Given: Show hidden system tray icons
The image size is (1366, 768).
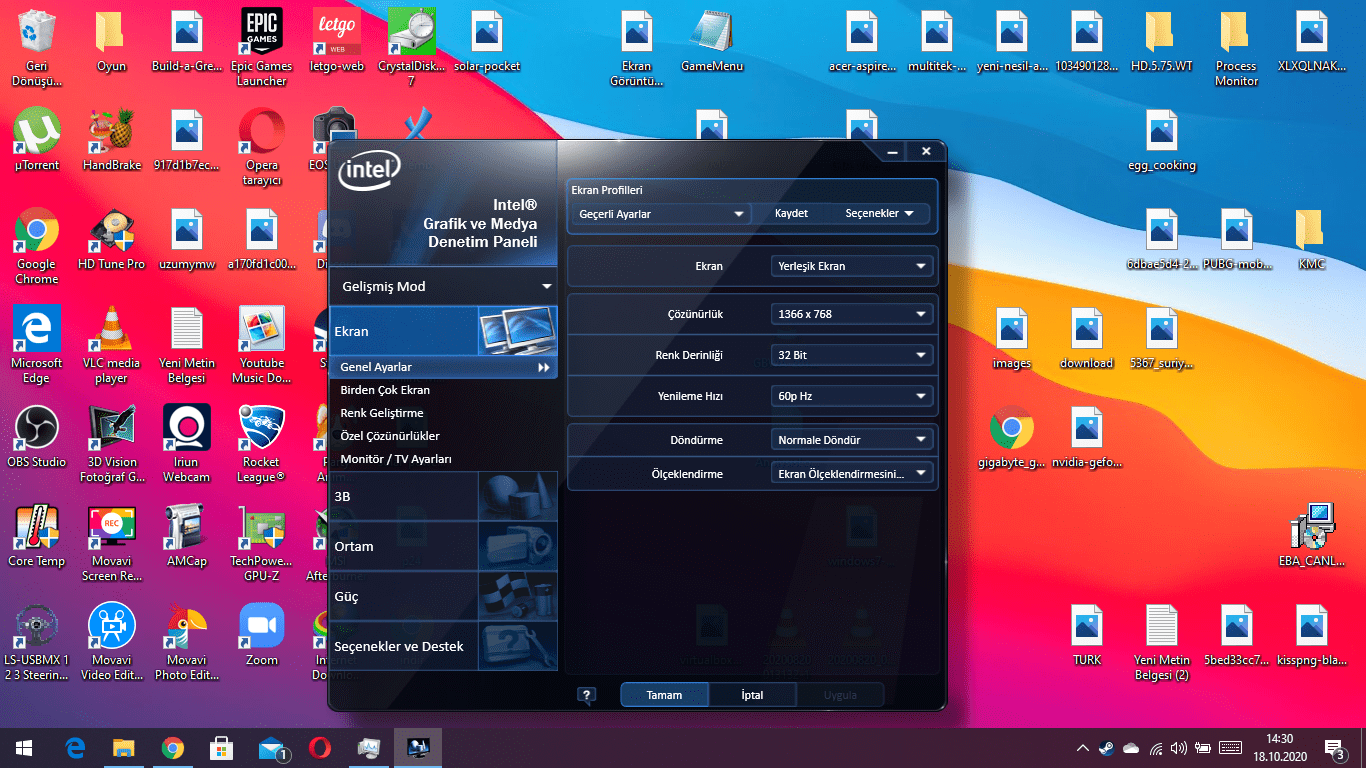Looking at the screenshot, I should [1082, 748].
